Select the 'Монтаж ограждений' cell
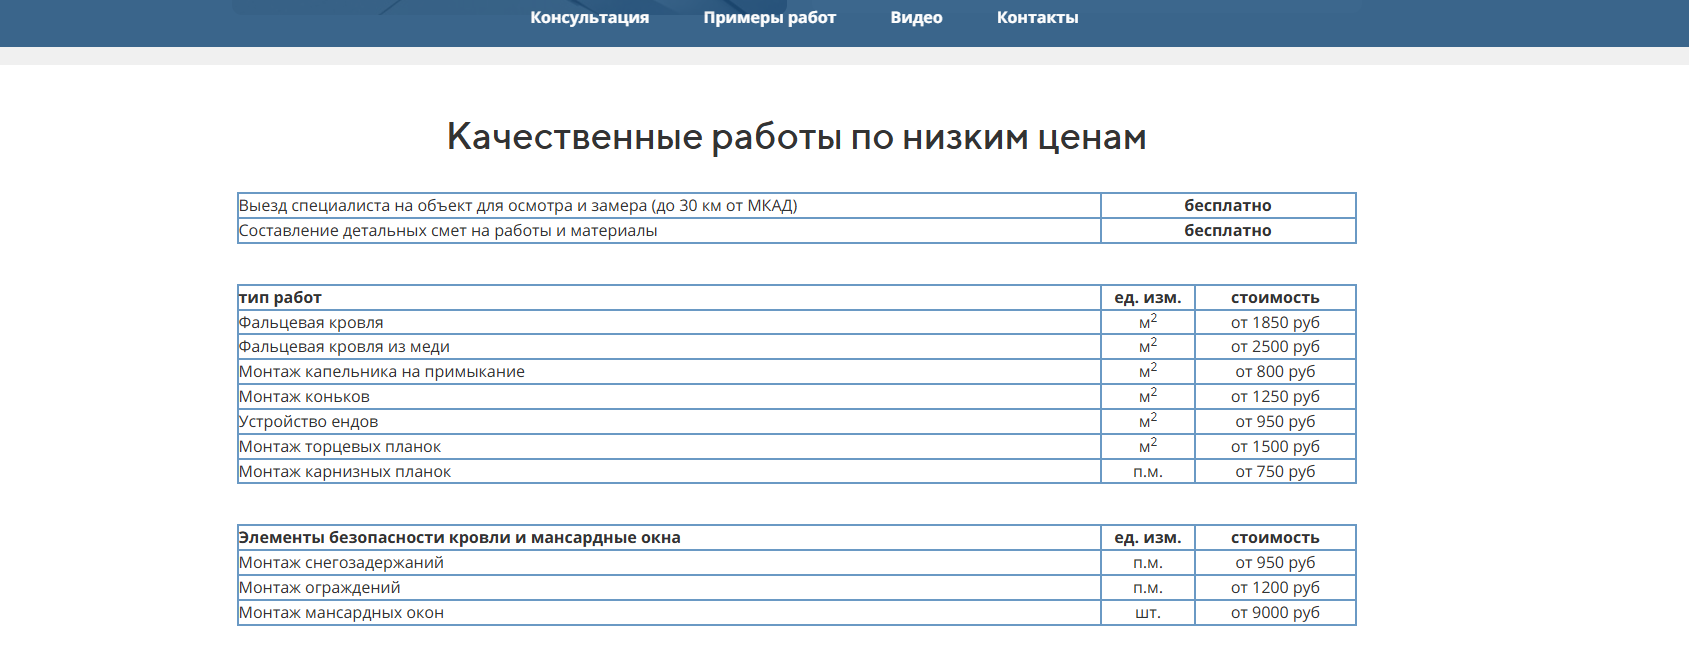Viewport: 1689px width, 661px height. click(669, 587)
